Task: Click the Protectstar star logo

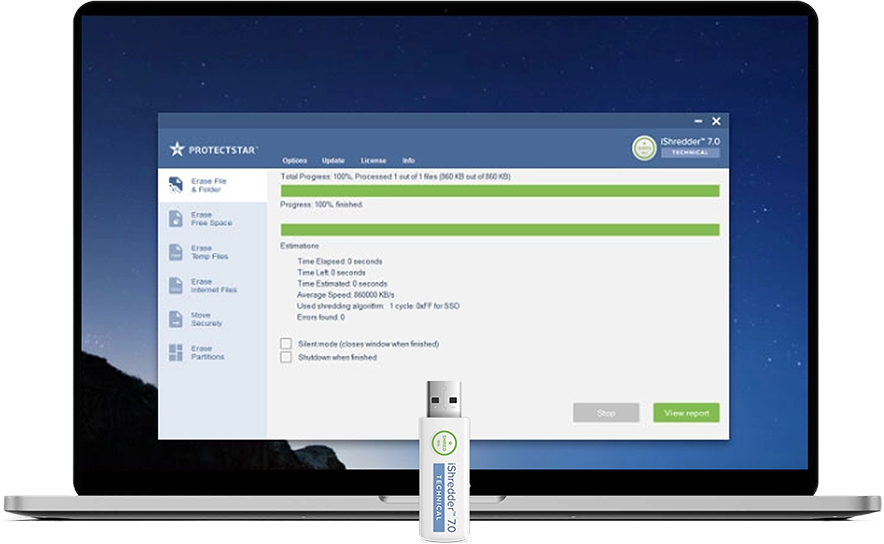Action: click(x=177, y=149)
